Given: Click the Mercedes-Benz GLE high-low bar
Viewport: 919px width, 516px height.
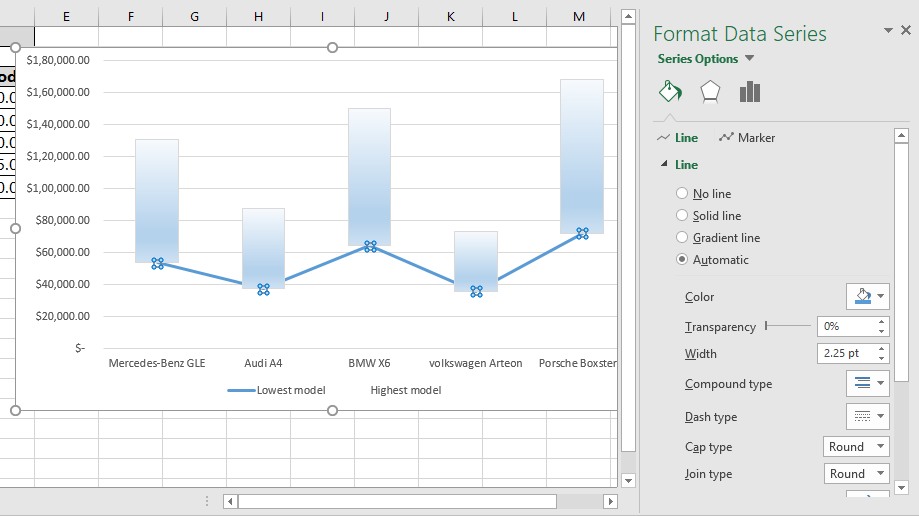Looking at the screenshot, I should (157, 199).
